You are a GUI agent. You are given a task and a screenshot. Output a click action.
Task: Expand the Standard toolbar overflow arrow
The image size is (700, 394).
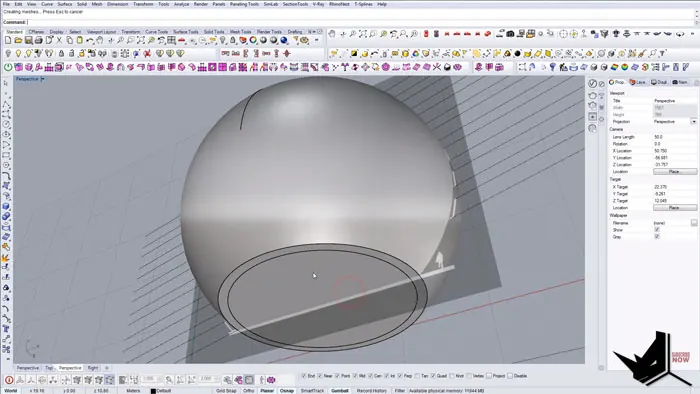tap(317, 41)
